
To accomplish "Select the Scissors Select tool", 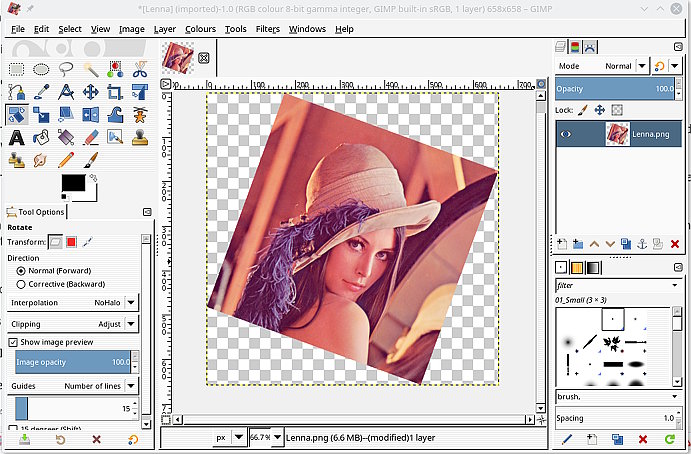I will coord(140,69).
